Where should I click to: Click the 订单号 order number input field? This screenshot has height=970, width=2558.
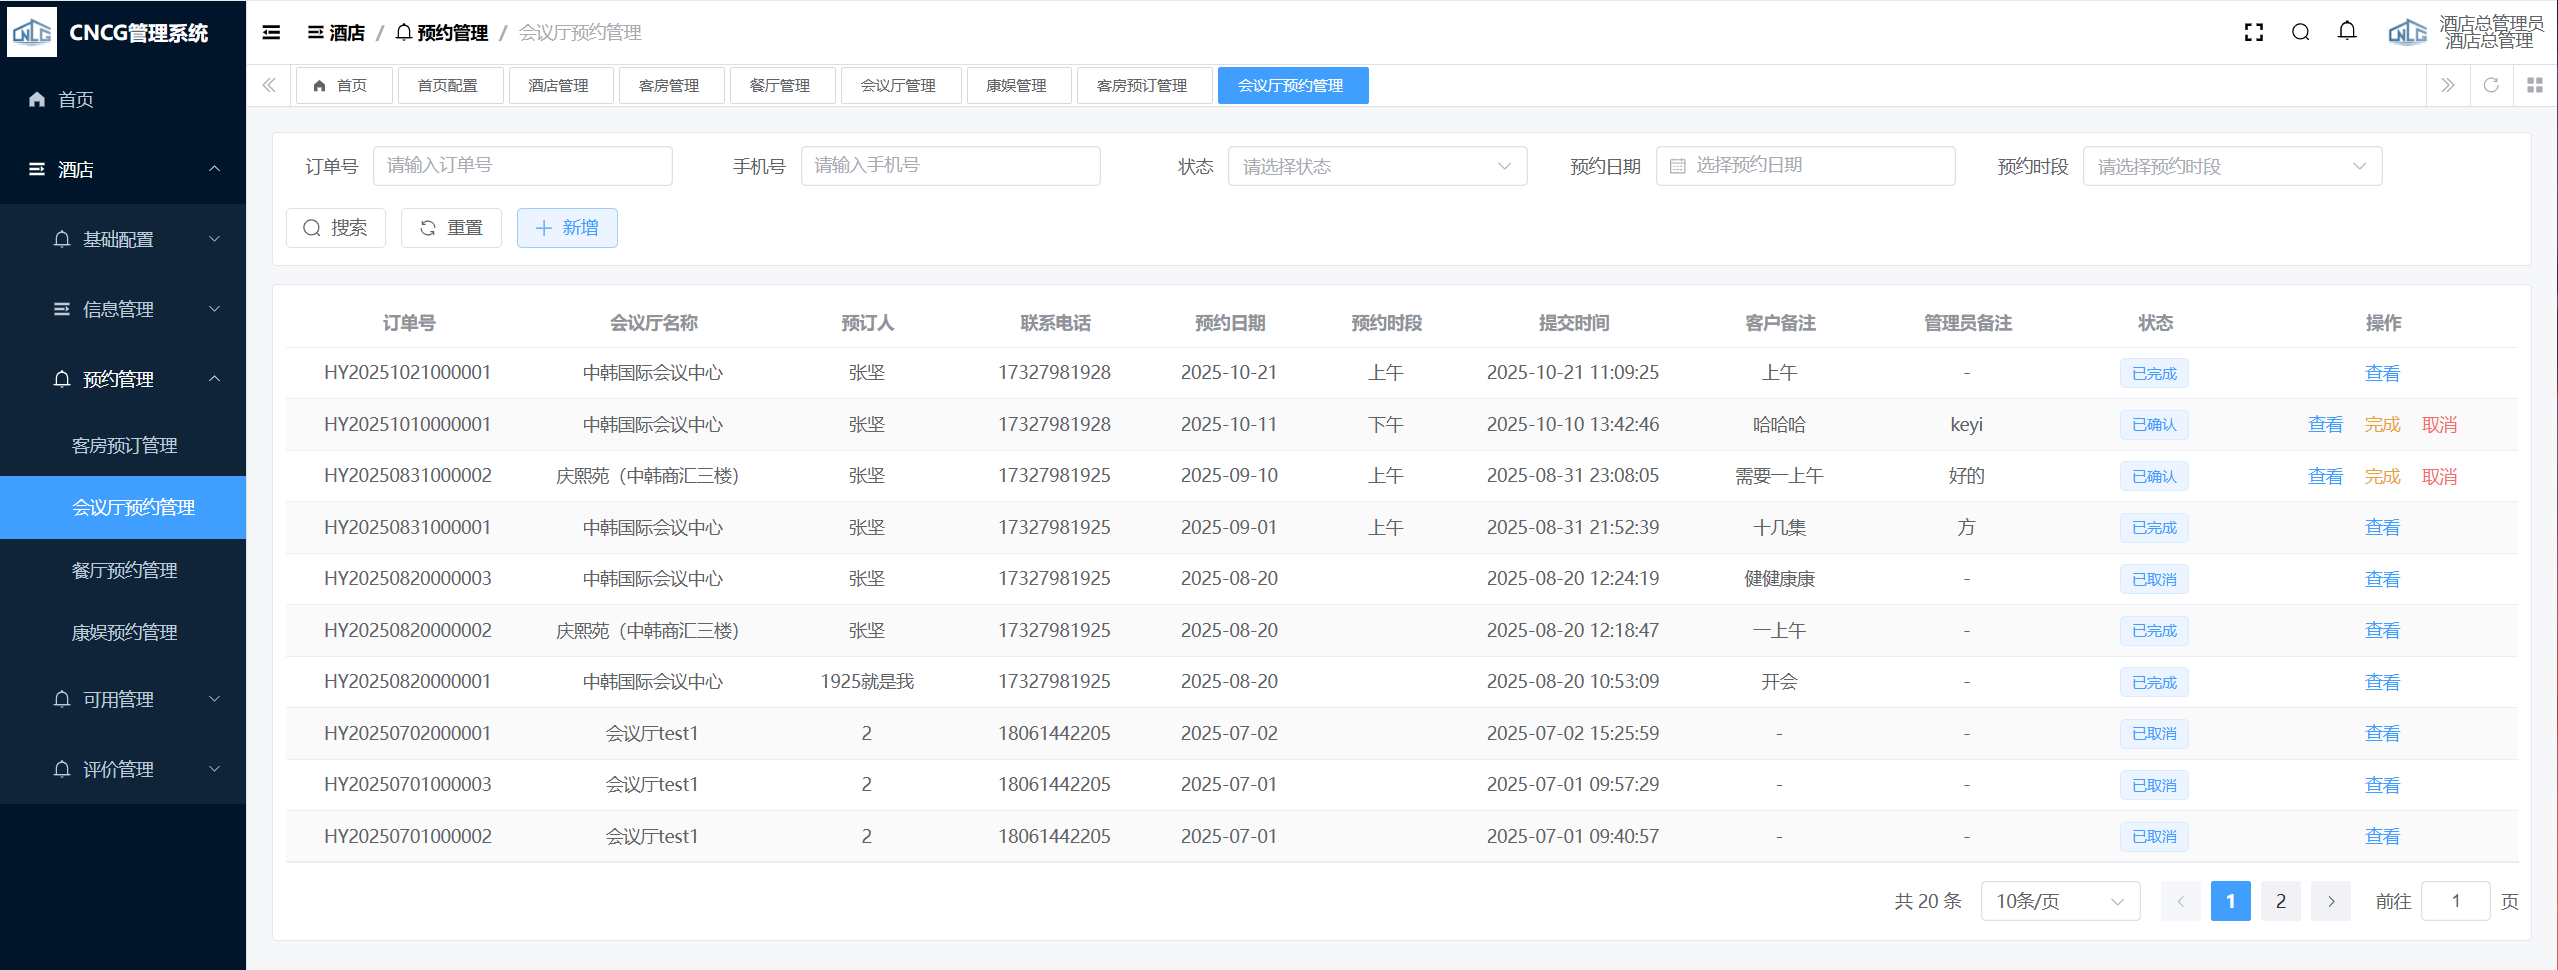click(x=522, y=166)
